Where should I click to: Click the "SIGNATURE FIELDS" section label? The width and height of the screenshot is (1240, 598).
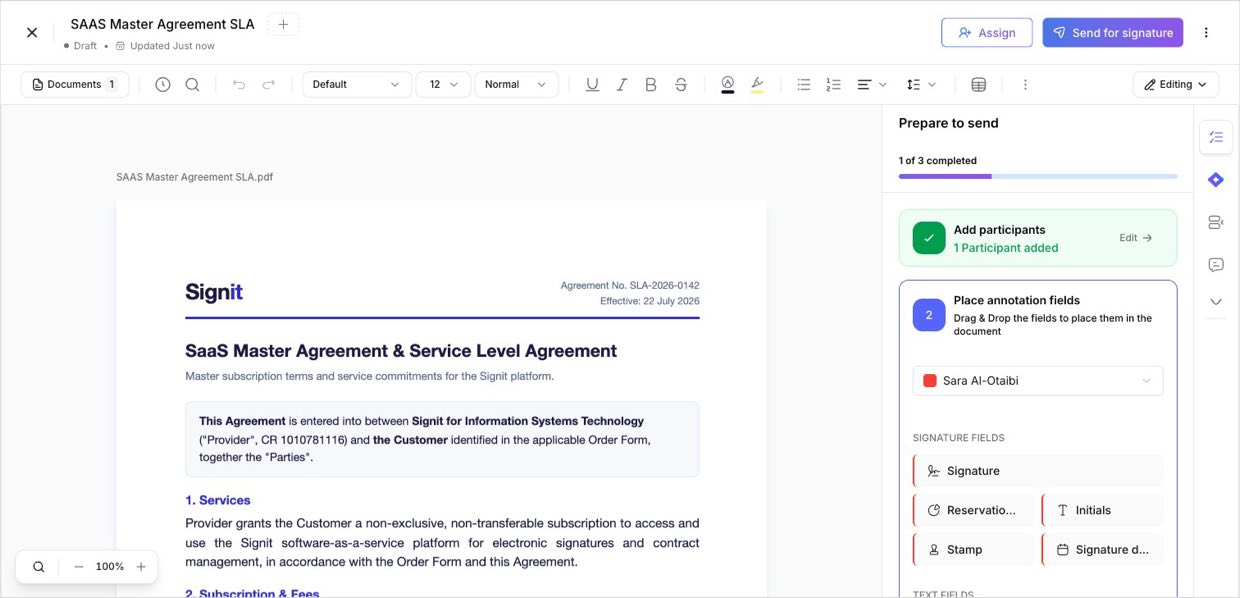[x=959, y=438]
